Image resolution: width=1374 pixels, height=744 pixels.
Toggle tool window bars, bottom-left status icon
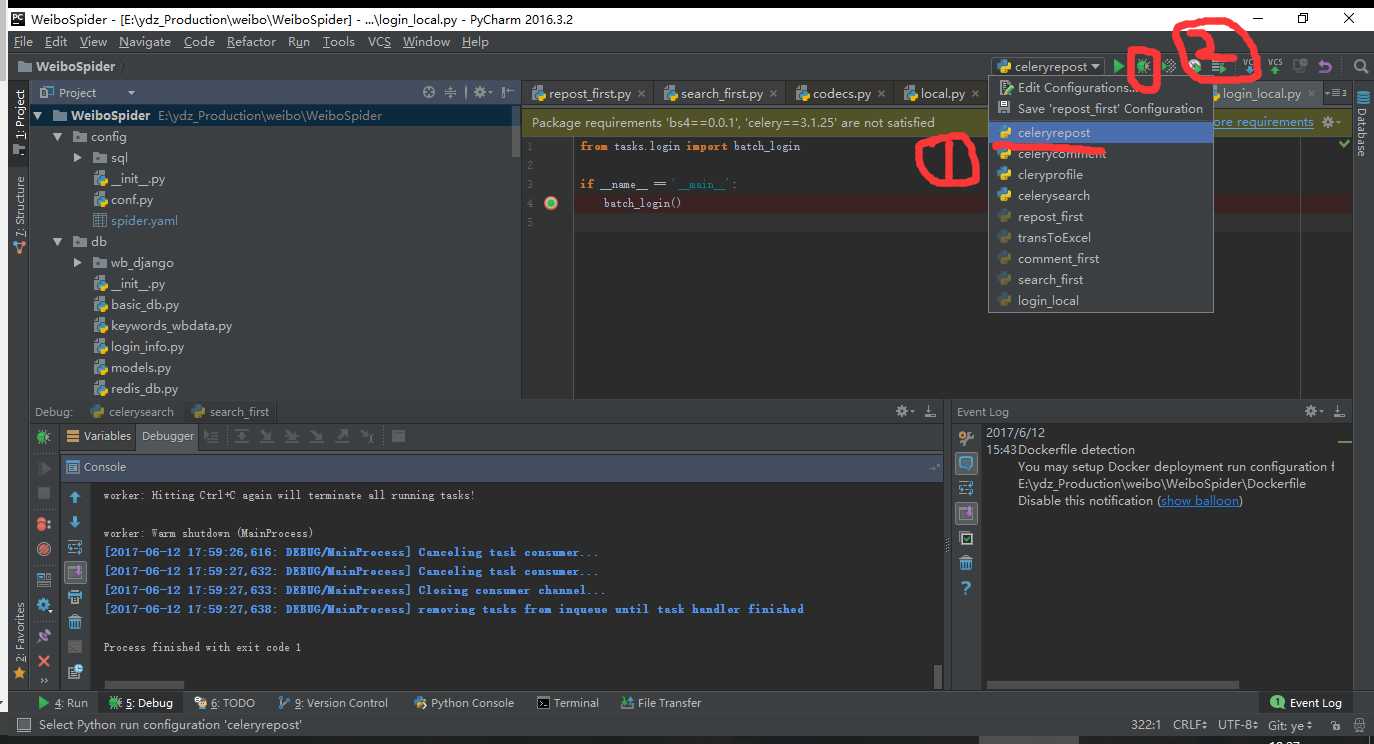22,725
